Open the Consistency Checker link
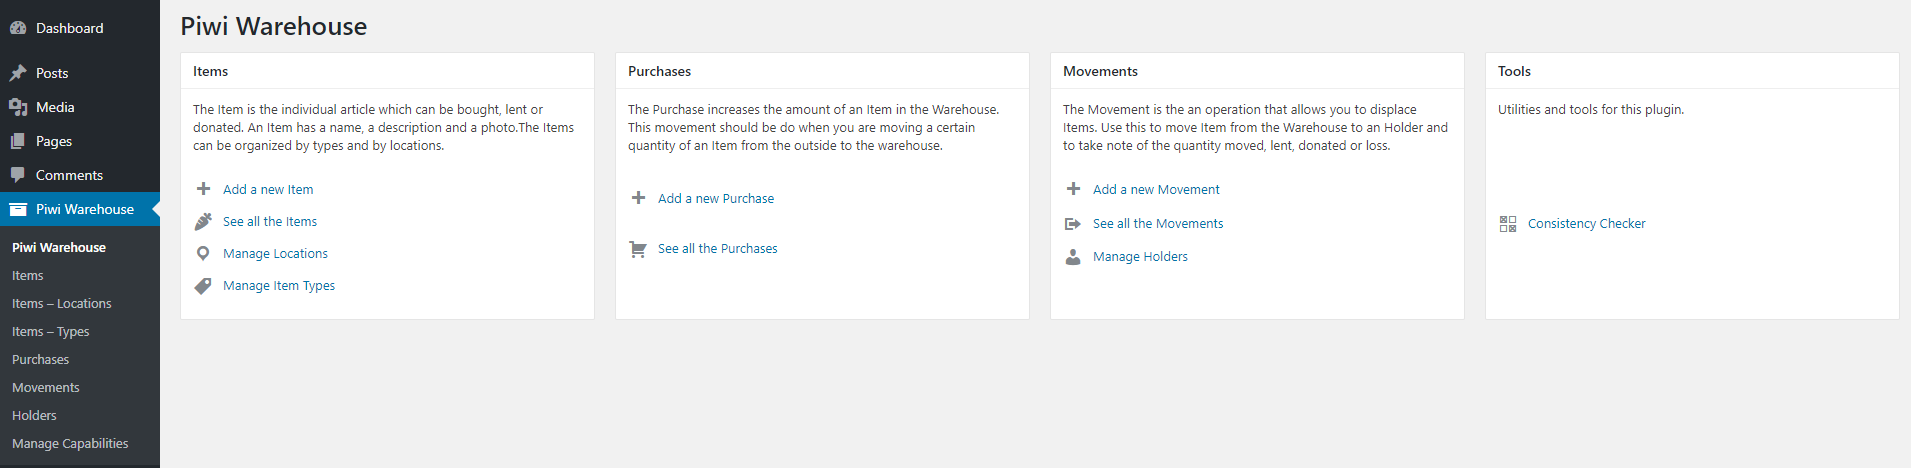Image resolution: width=1911 pixels, height=468 pixels. pos(1586,224)
